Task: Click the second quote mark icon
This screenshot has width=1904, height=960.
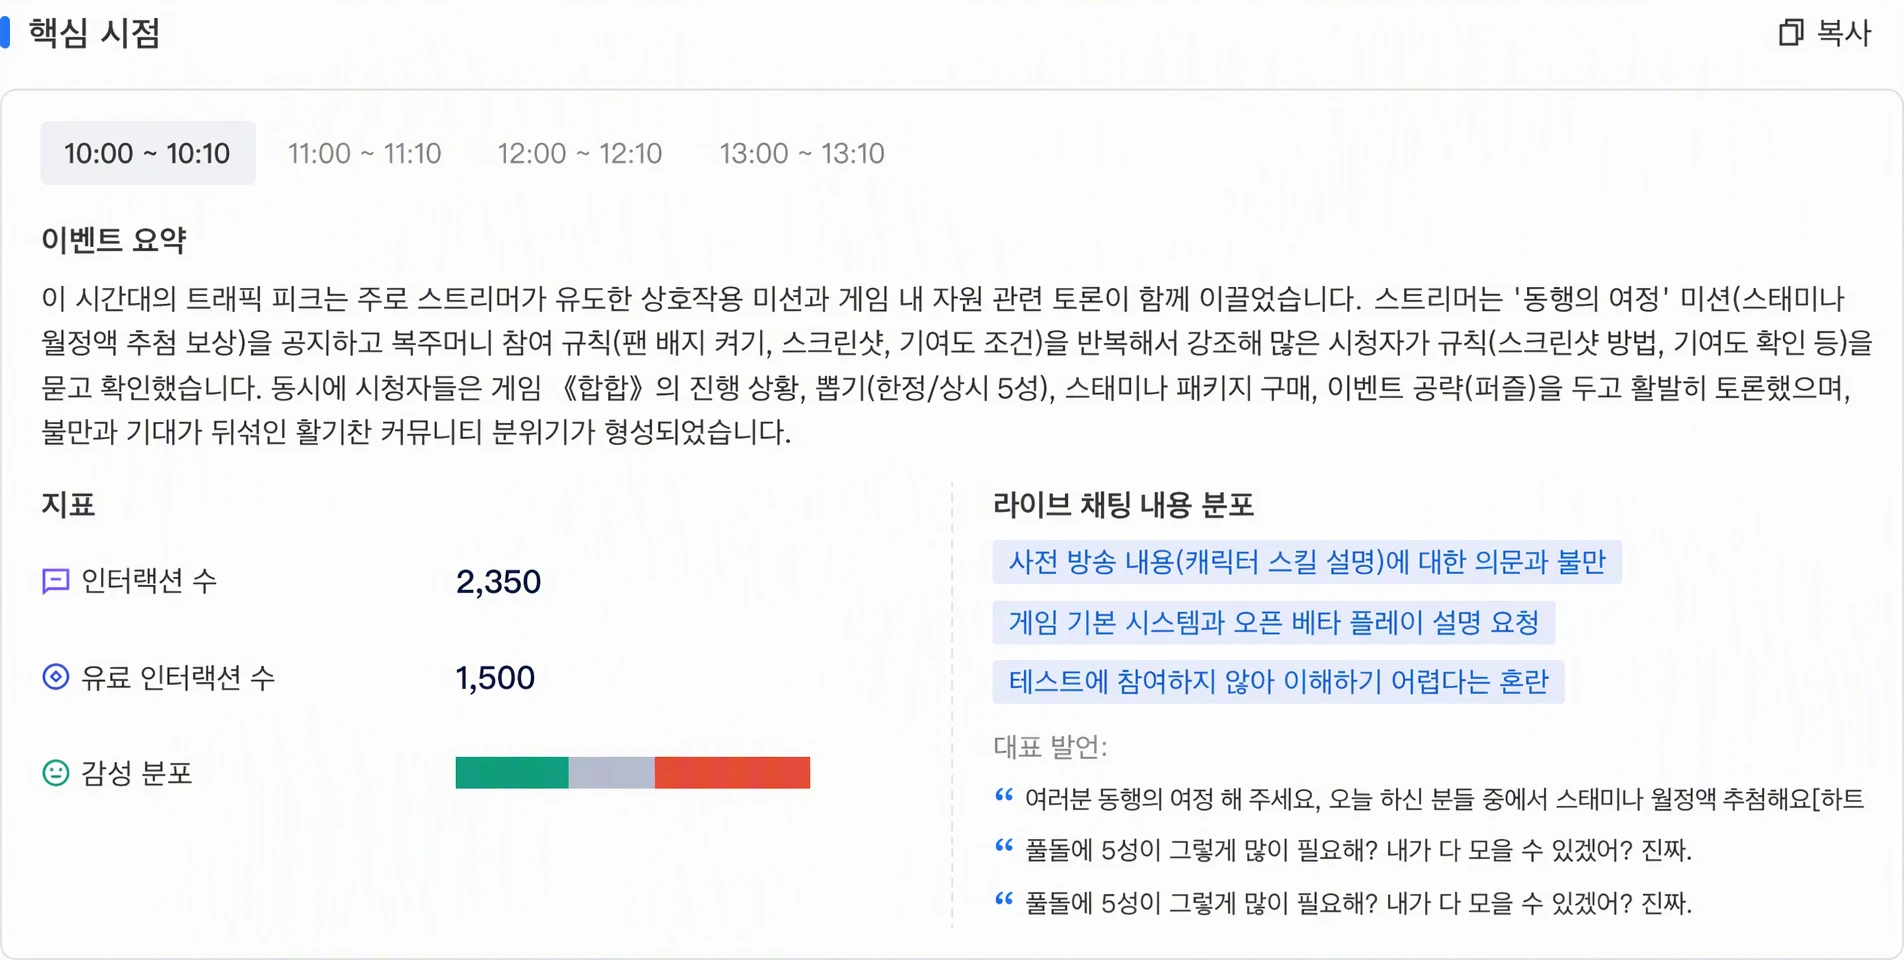Action: pos(1004,848)
